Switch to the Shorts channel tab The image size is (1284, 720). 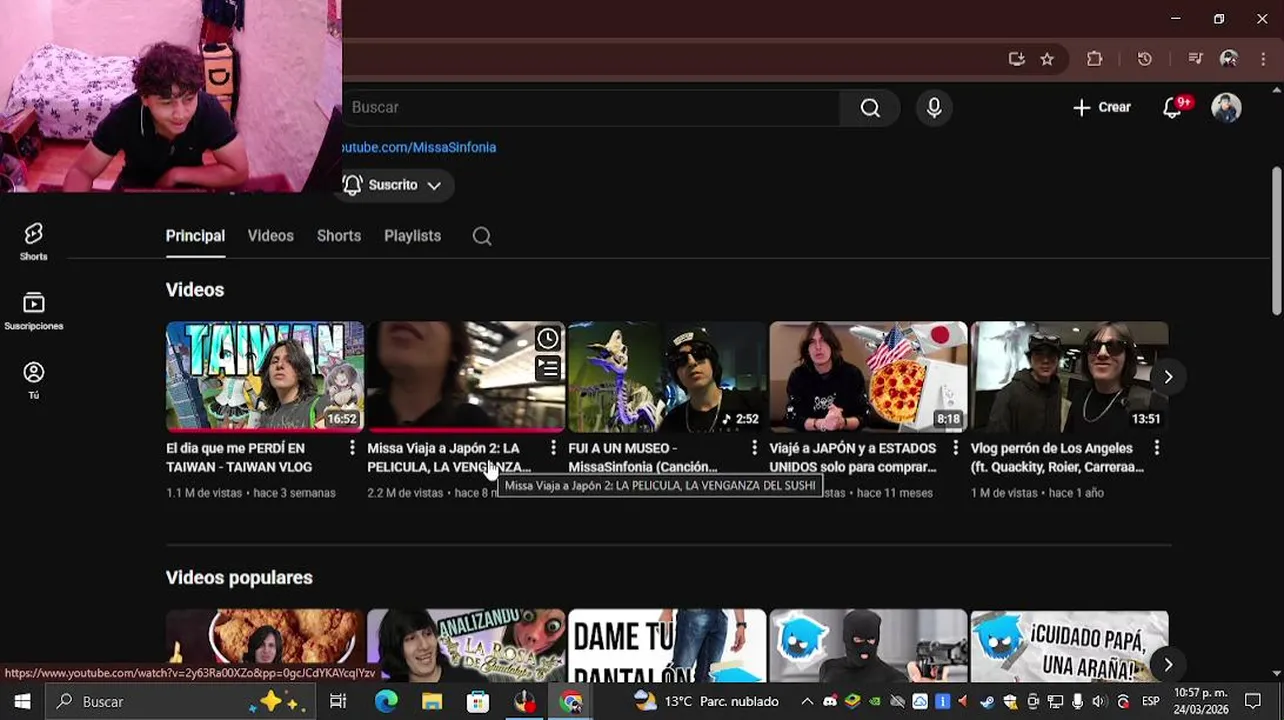coord(339,236)
